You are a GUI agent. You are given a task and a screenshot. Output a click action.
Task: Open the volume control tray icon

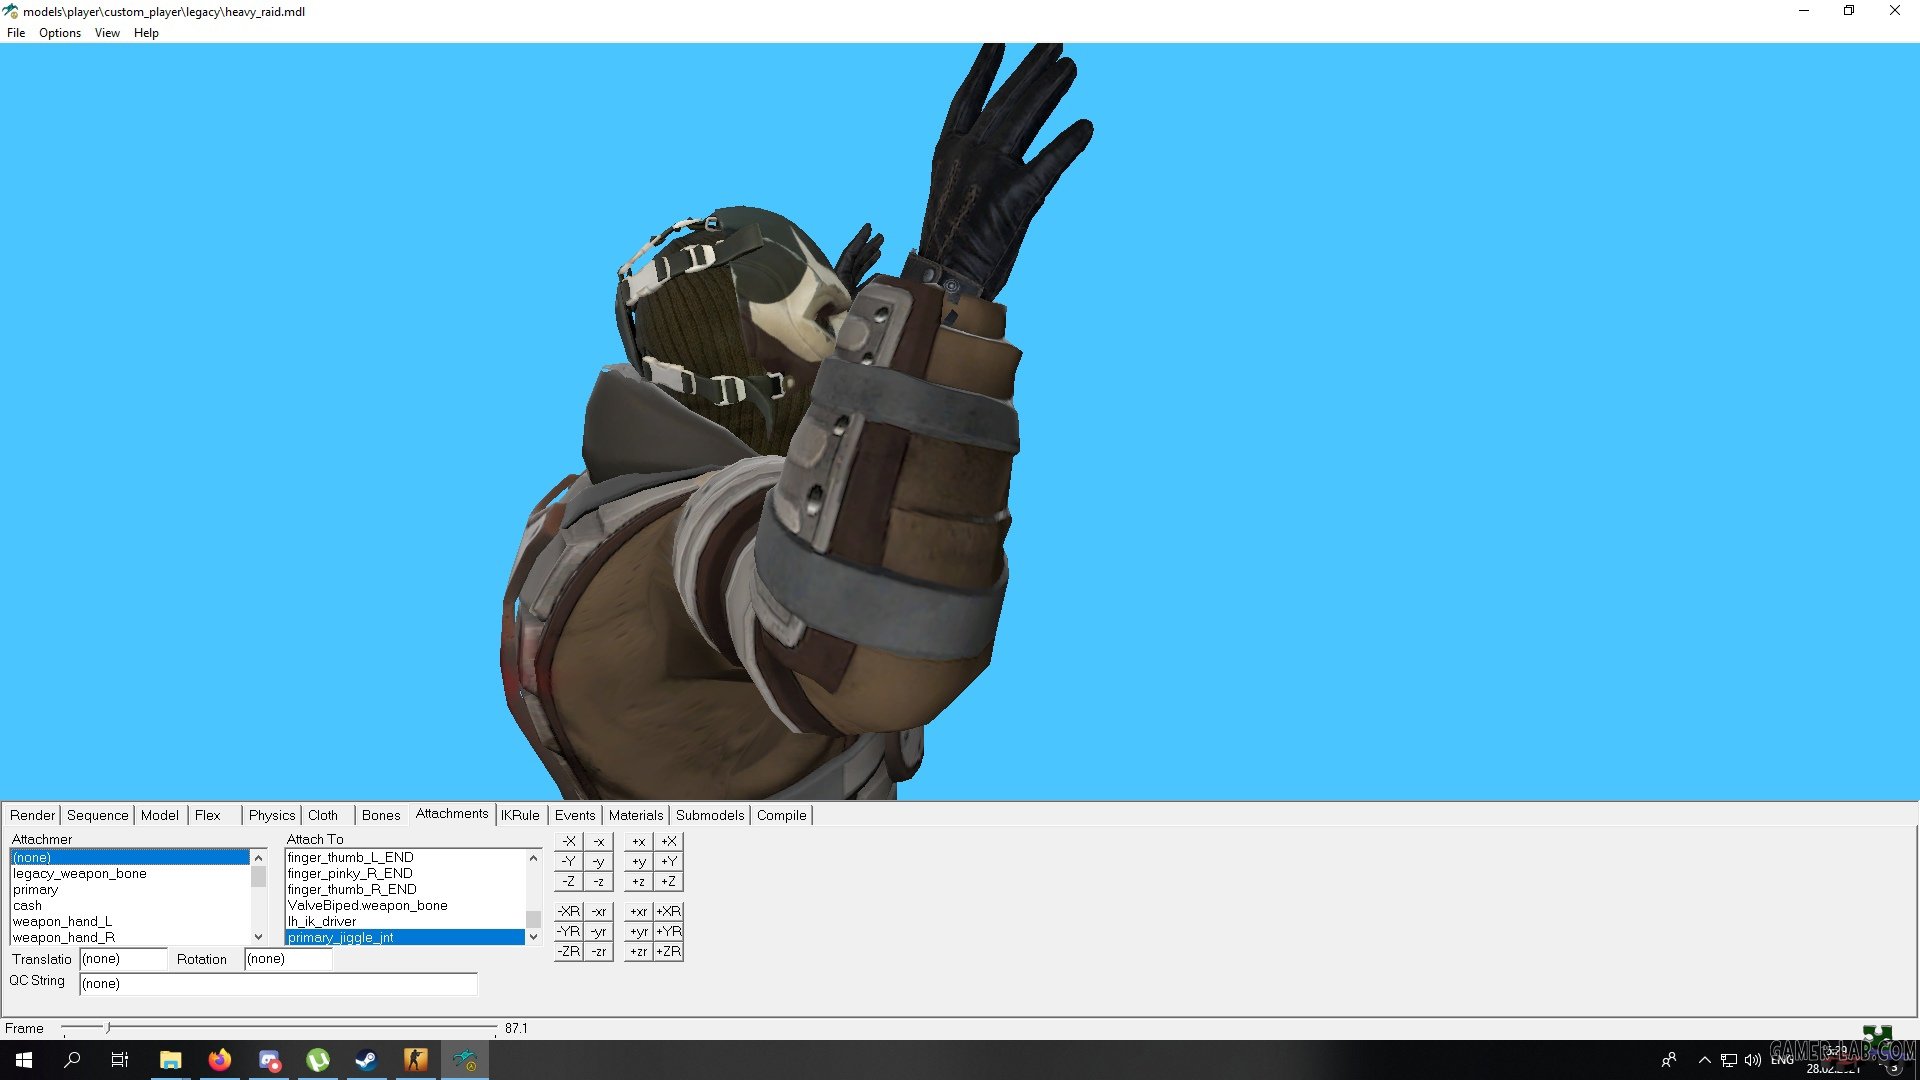pos(1753,1060)
